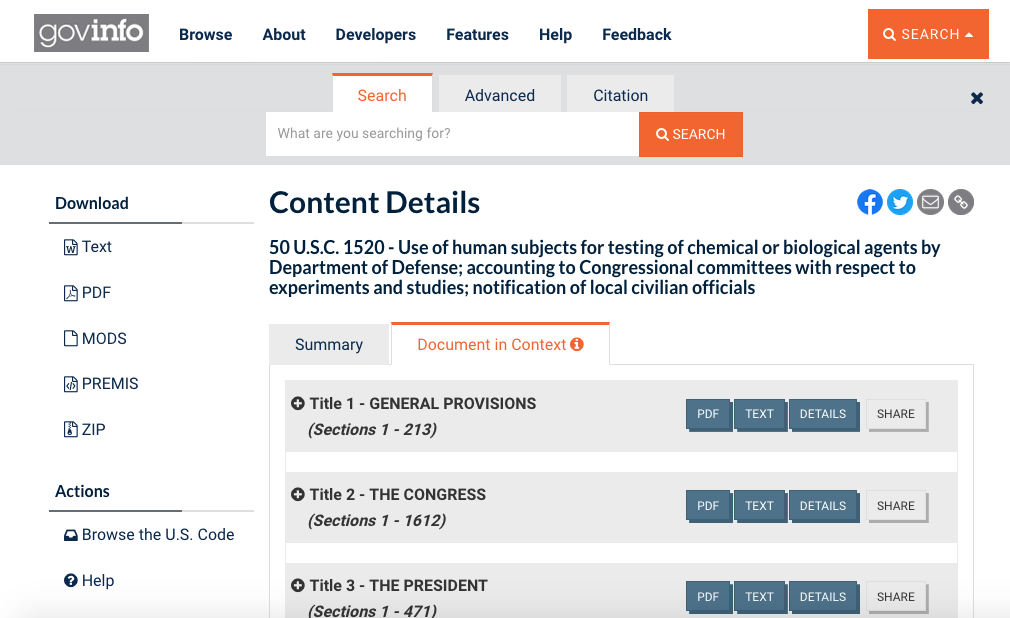This screenshot has width=1010, height=618.
Task: Click the search query input field
Action: (x=452, y=134)
